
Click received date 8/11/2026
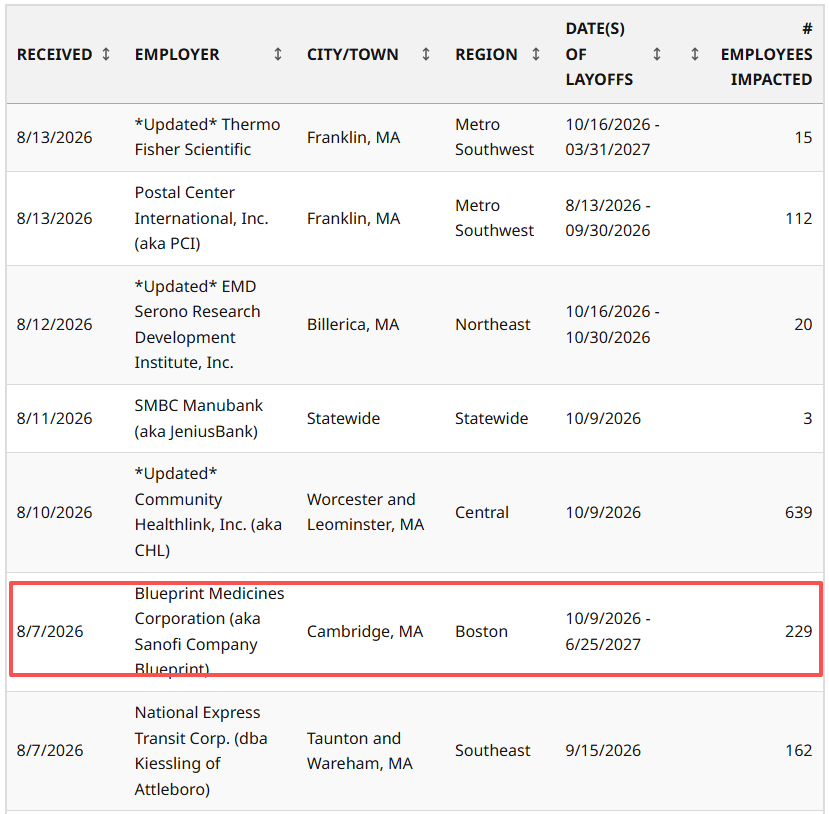54,418
